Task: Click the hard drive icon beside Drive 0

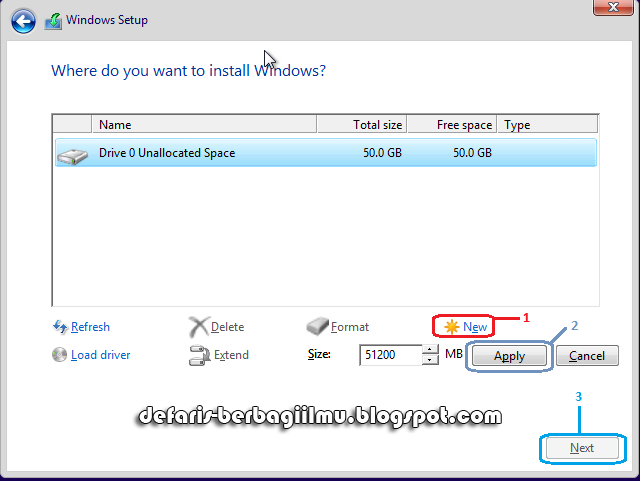Action: 72,154
